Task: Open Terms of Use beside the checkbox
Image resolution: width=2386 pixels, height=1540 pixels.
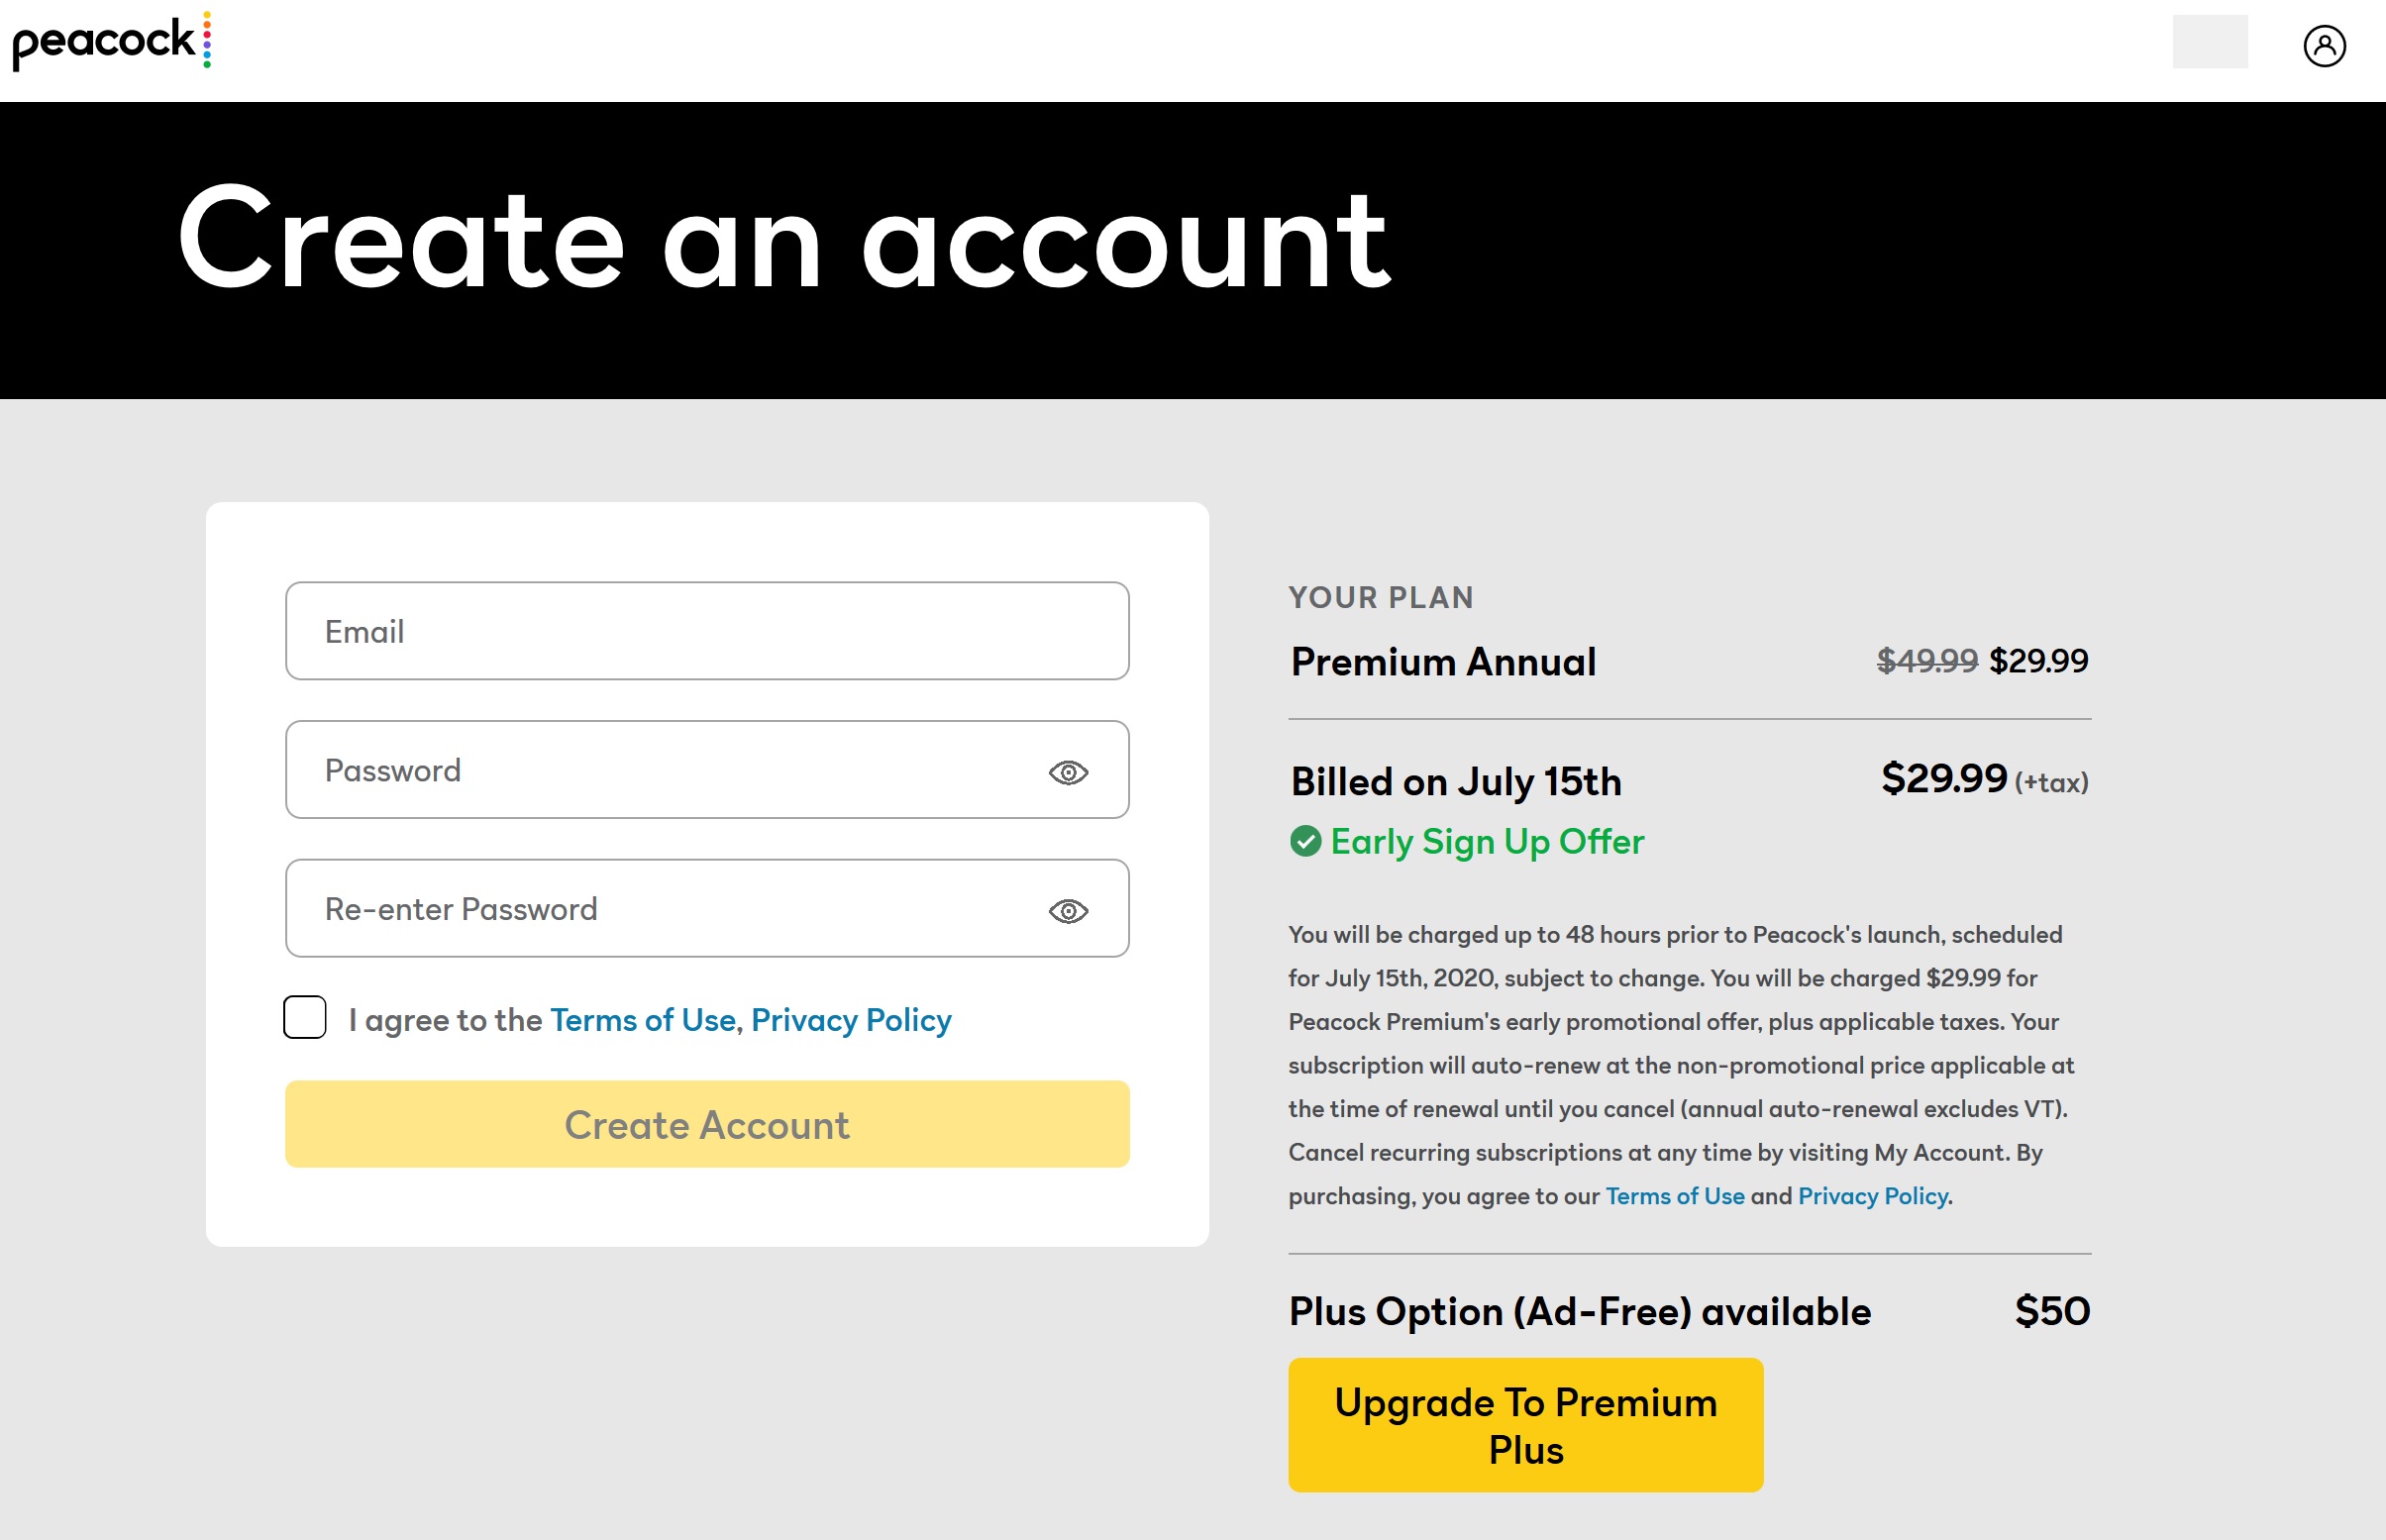Action: 642,1020
